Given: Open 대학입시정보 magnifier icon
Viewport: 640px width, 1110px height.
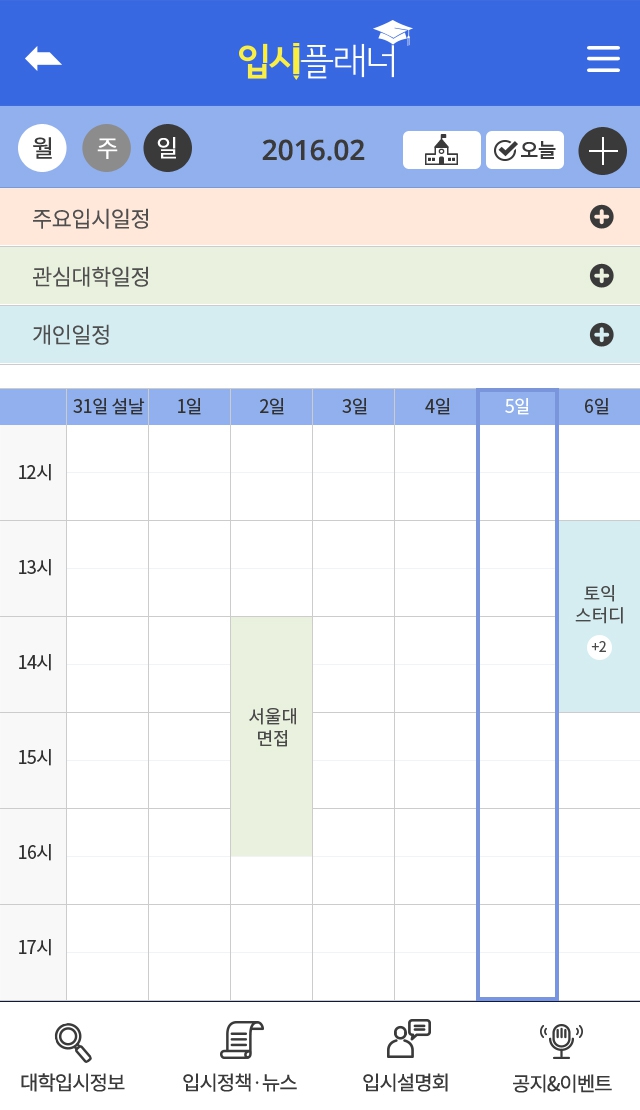Looking at the screenshot, I should pos(73,1043).
